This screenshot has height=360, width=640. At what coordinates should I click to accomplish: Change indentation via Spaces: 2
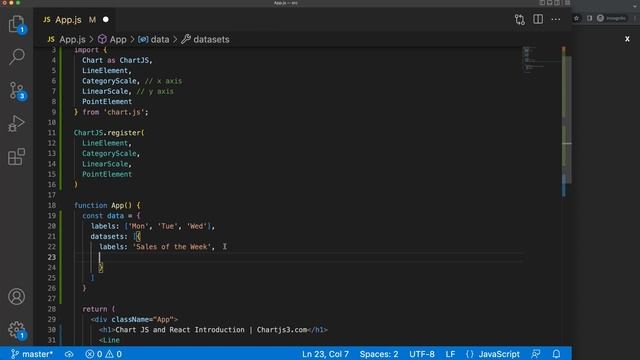point(379,354)
